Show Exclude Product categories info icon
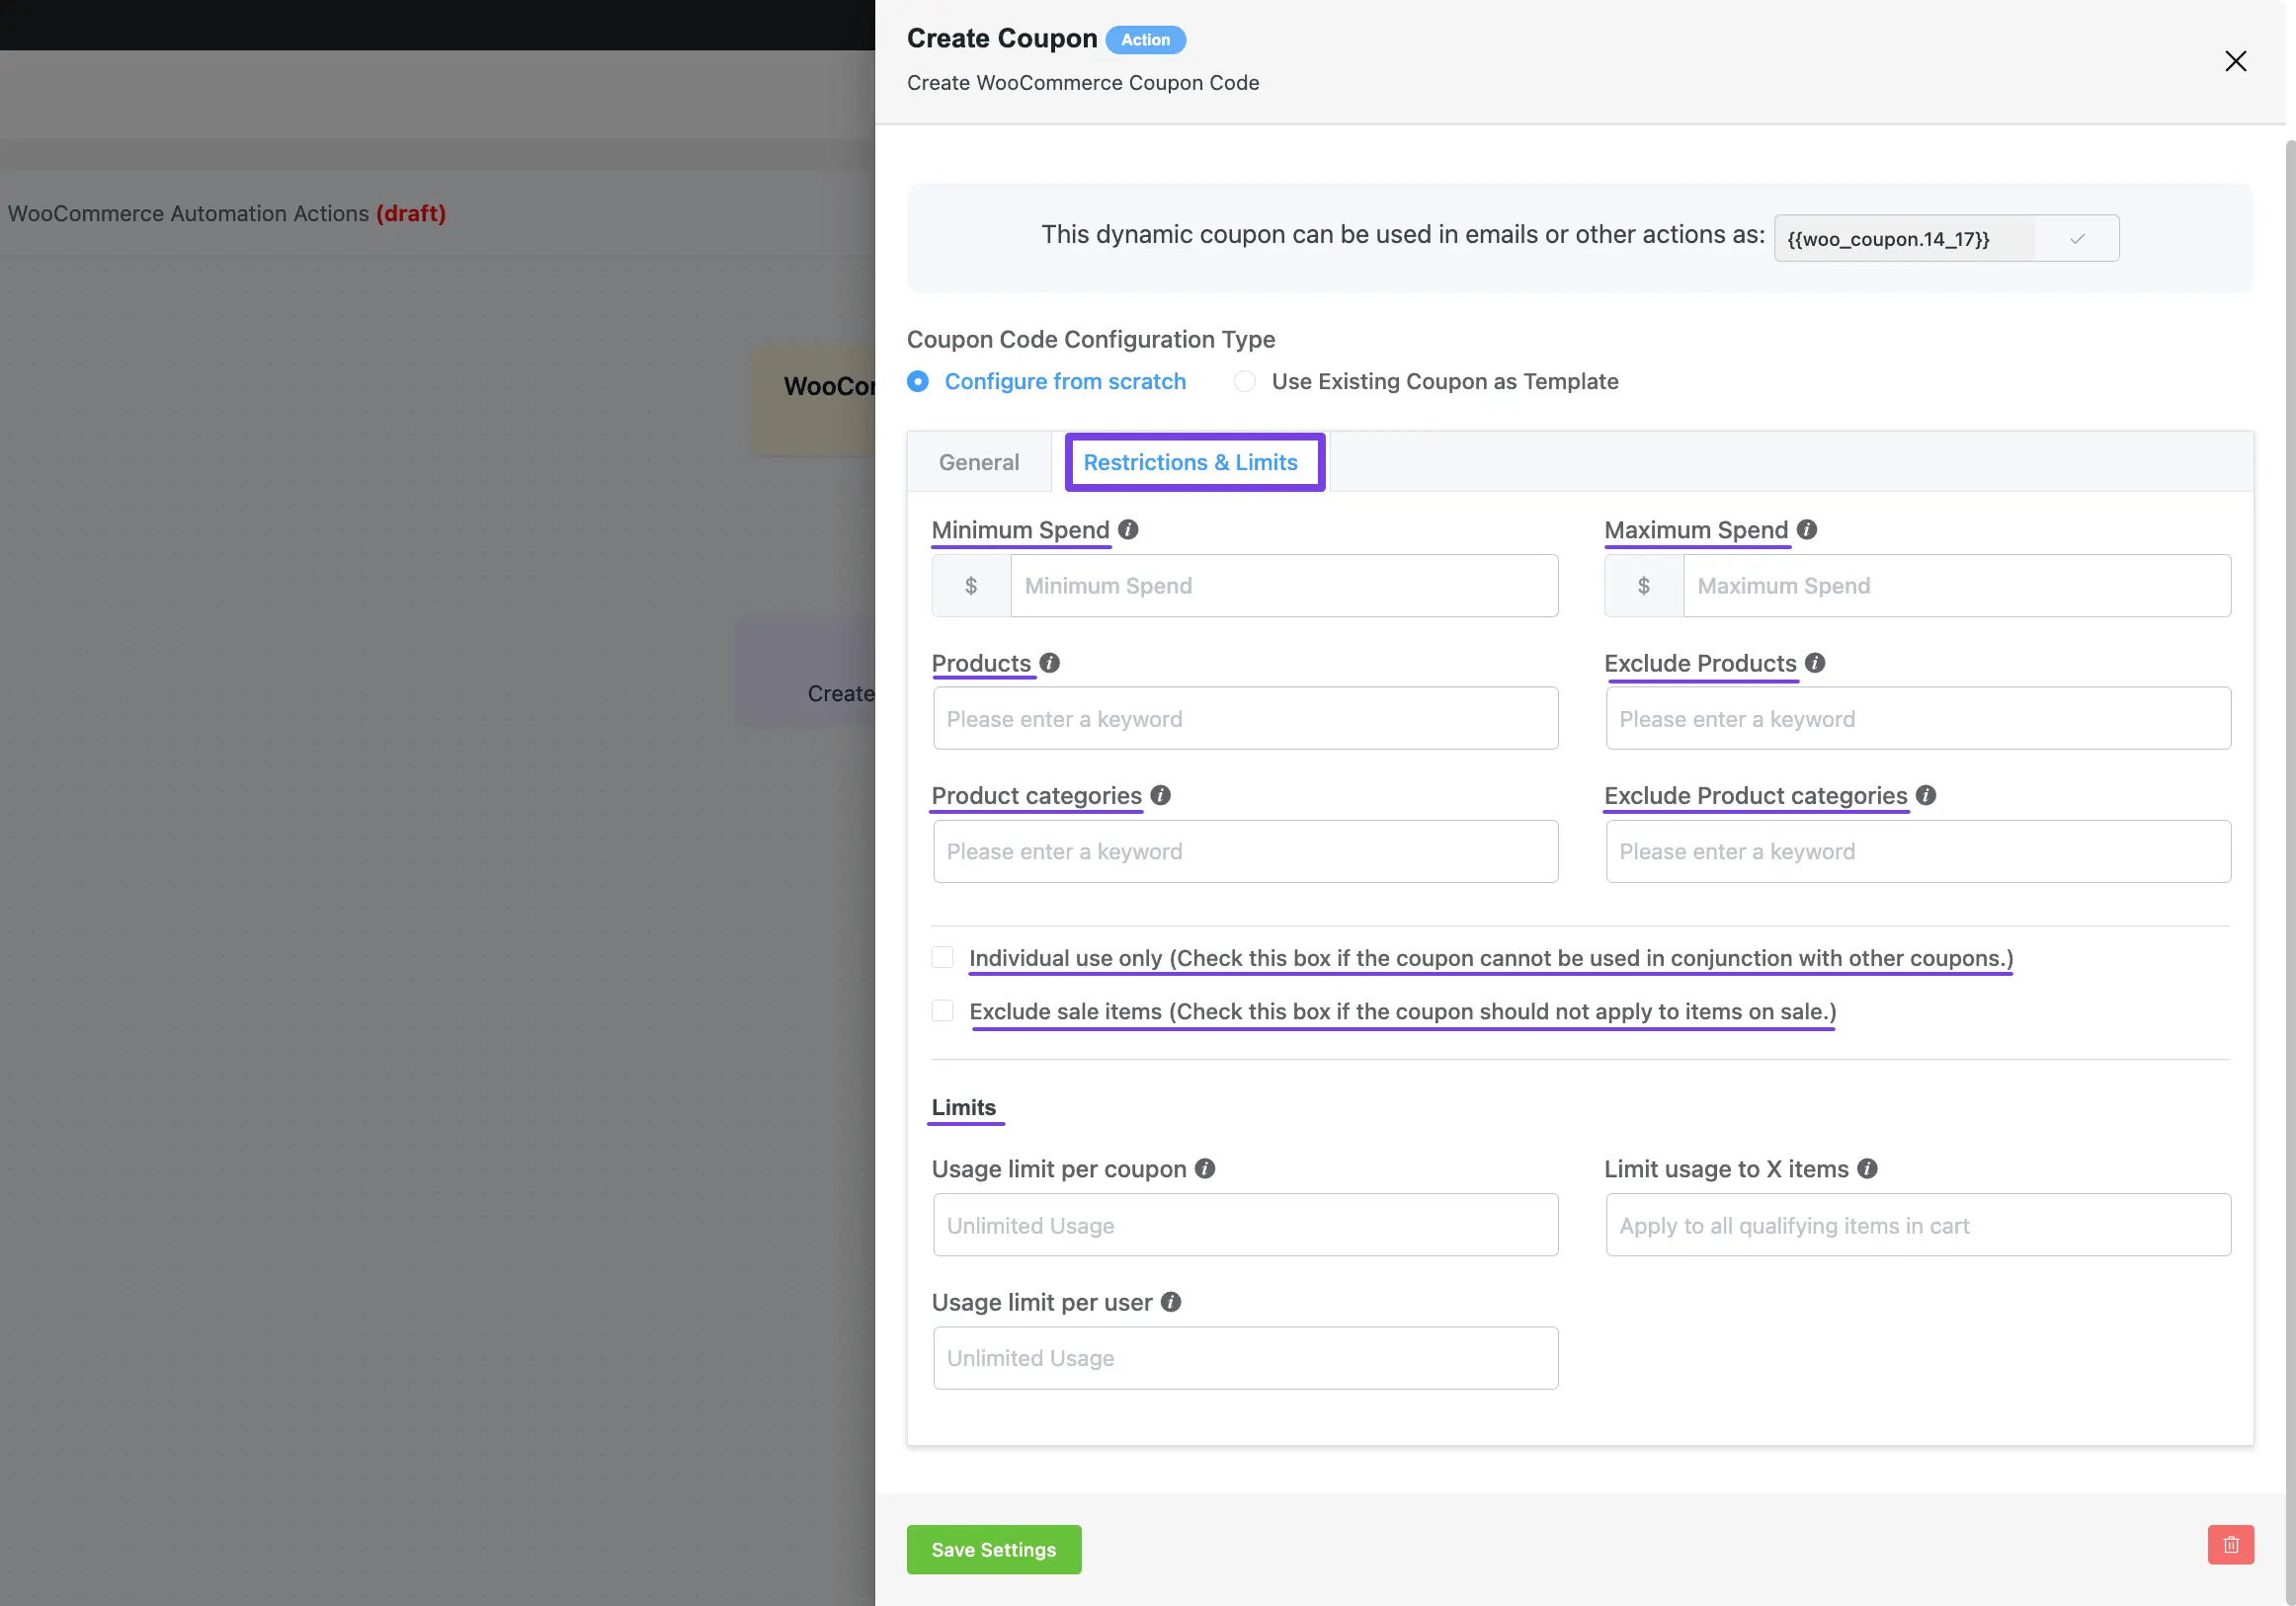 [1926, 795]
